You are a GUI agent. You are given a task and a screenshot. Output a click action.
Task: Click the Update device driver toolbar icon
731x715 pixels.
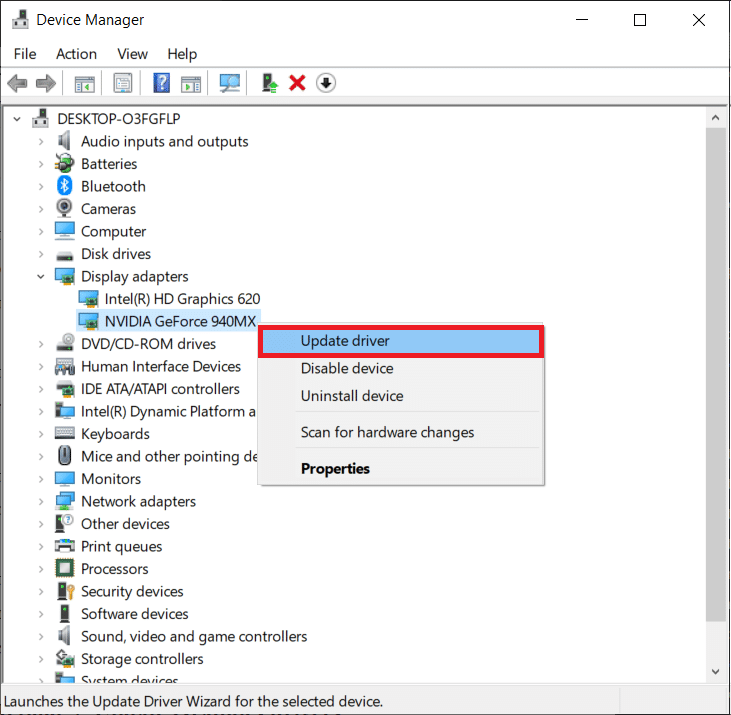269,83
